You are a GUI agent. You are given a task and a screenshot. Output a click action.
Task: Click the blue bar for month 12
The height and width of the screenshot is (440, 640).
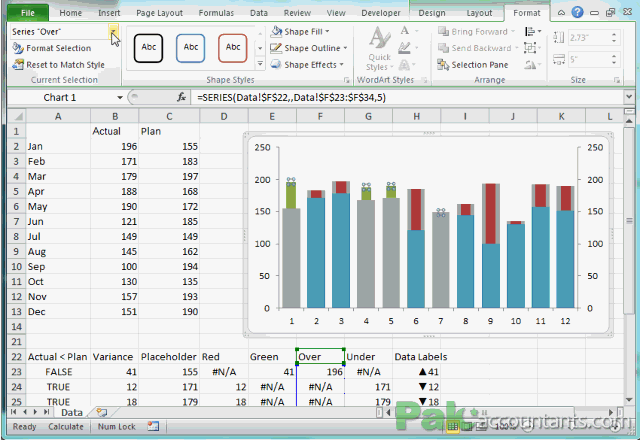tap(565, 259)
